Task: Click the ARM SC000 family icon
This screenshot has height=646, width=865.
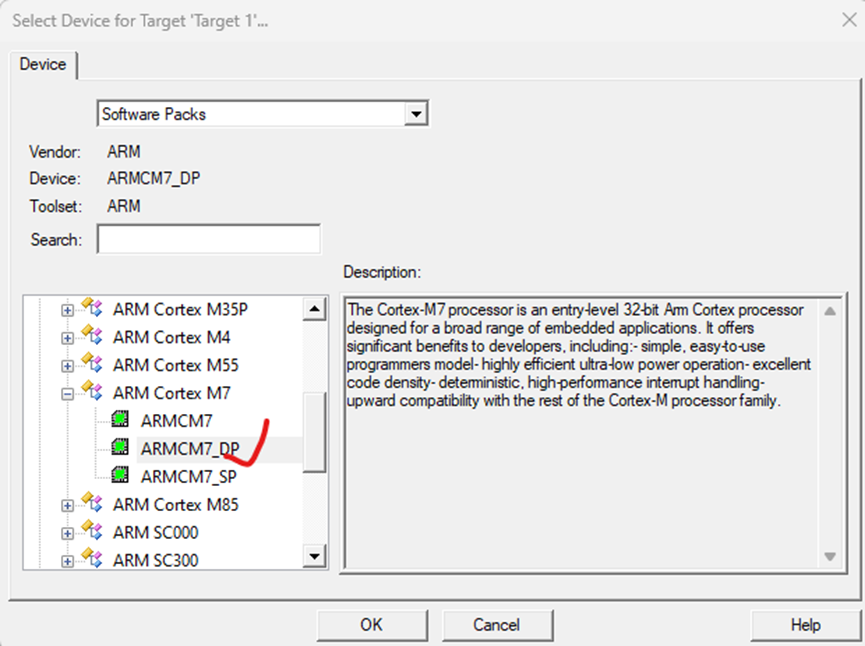Action: click(x=92, y=531)
